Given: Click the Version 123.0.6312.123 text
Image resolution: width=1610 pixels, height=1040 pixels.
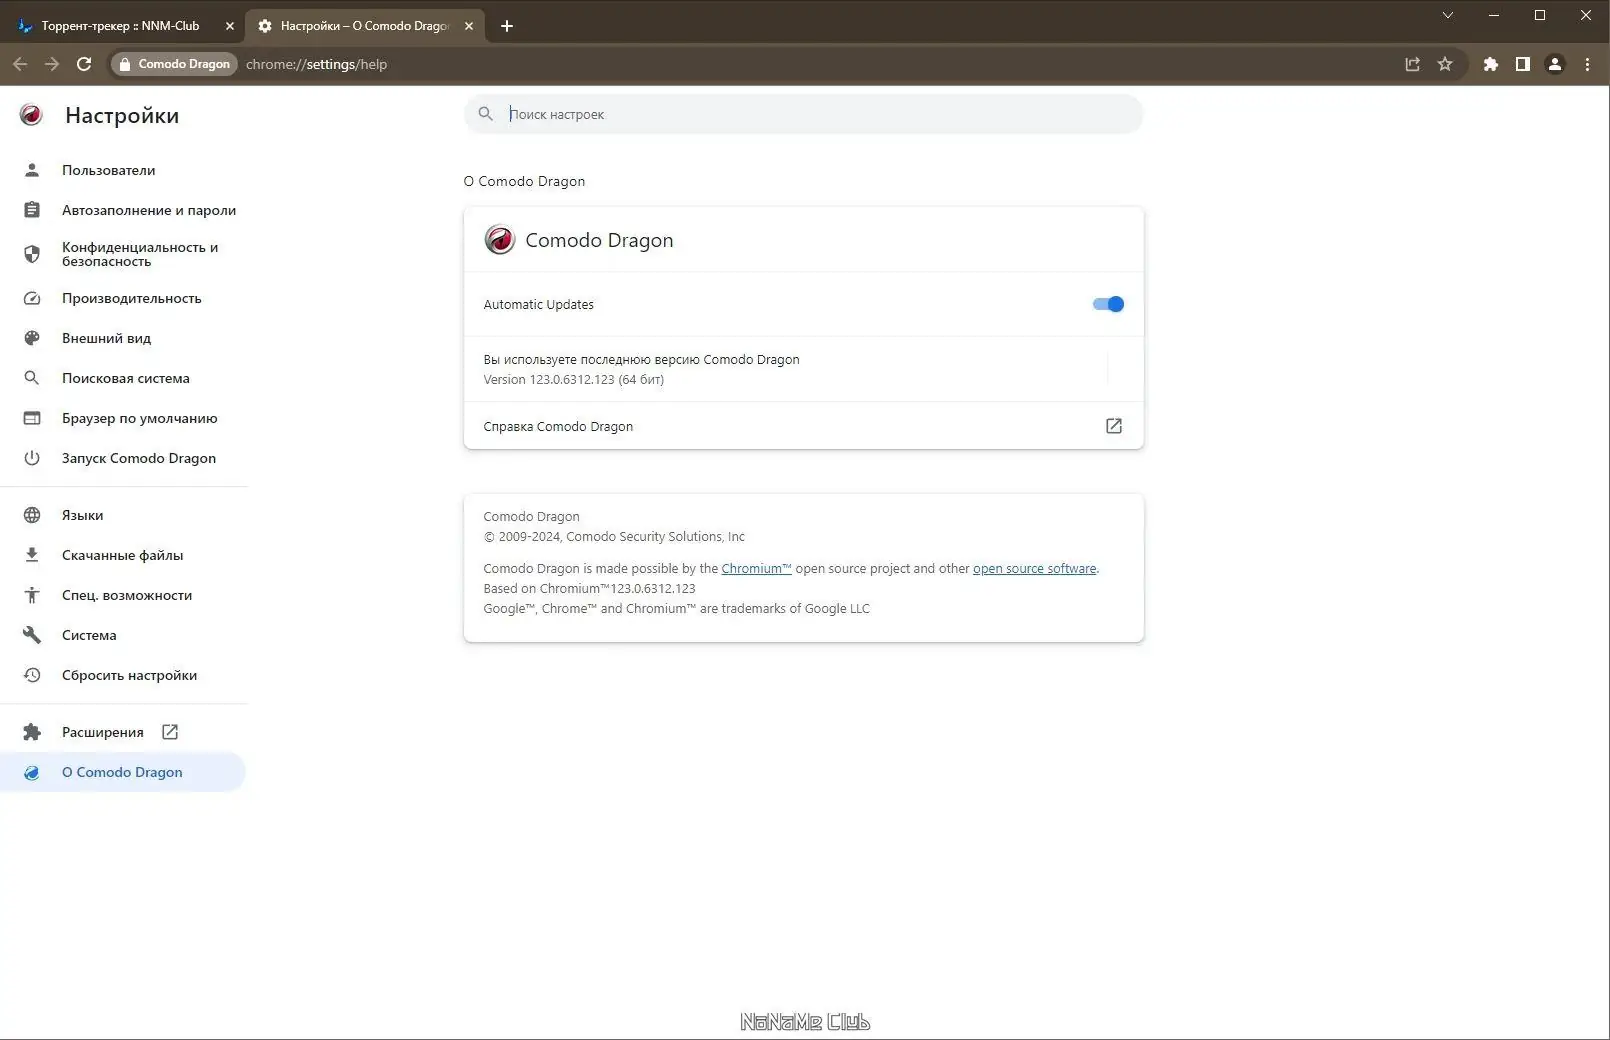Looking at the screenshot, I should 573,379.
